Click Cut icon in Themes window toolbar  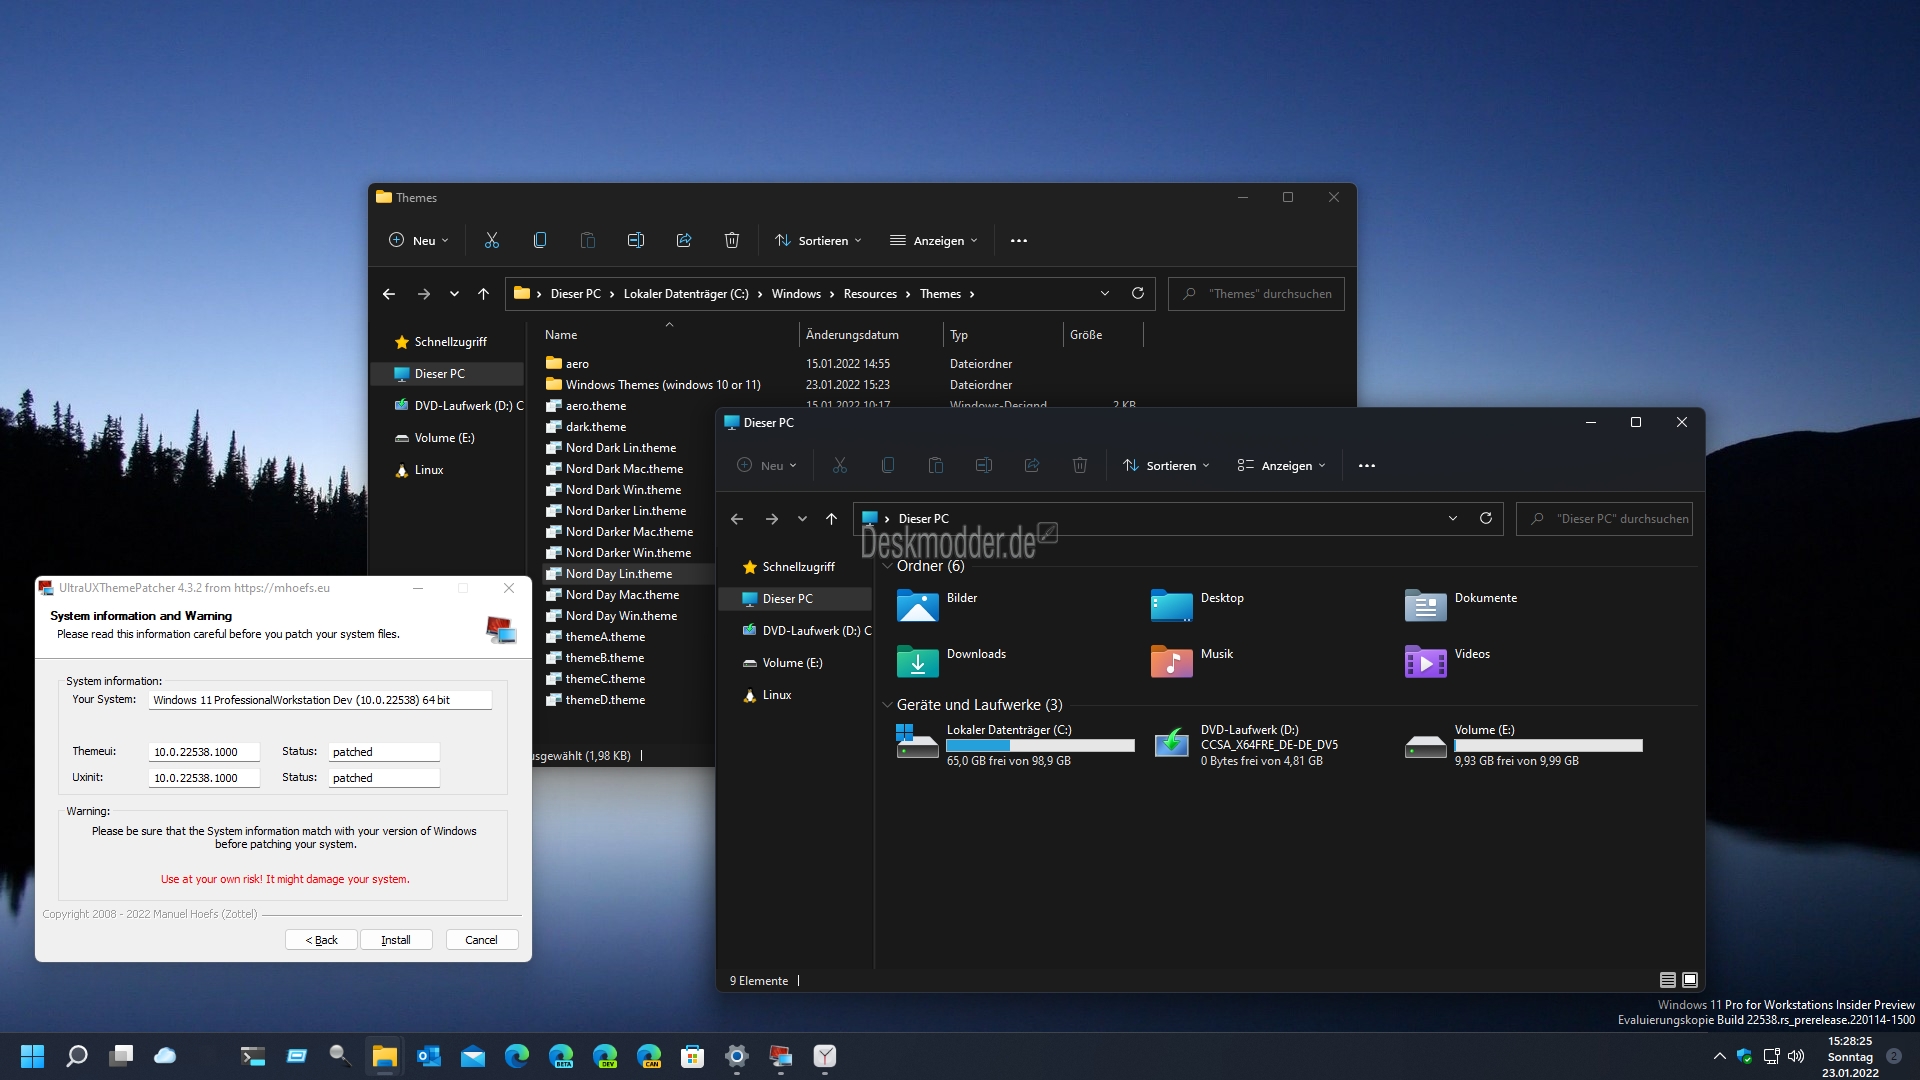[x=491, y=240]
